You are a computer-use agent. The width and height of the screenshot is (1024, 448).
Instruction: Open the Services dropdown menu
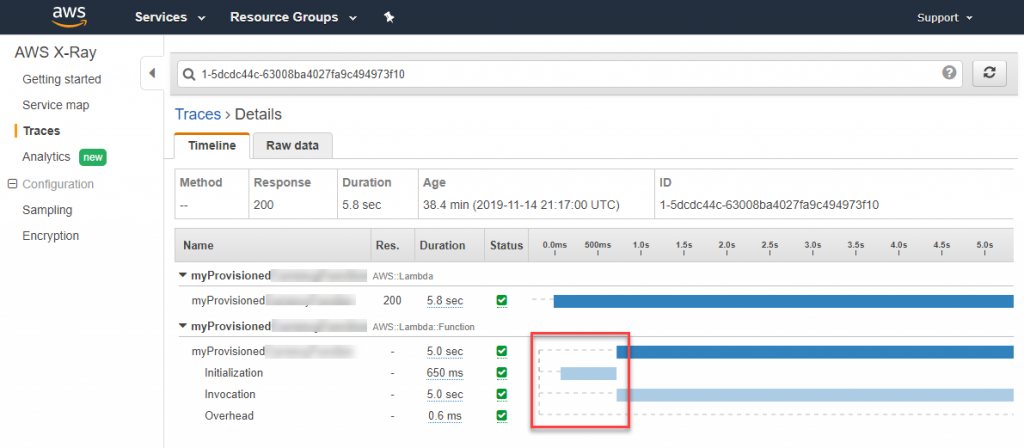pos(170,17)
